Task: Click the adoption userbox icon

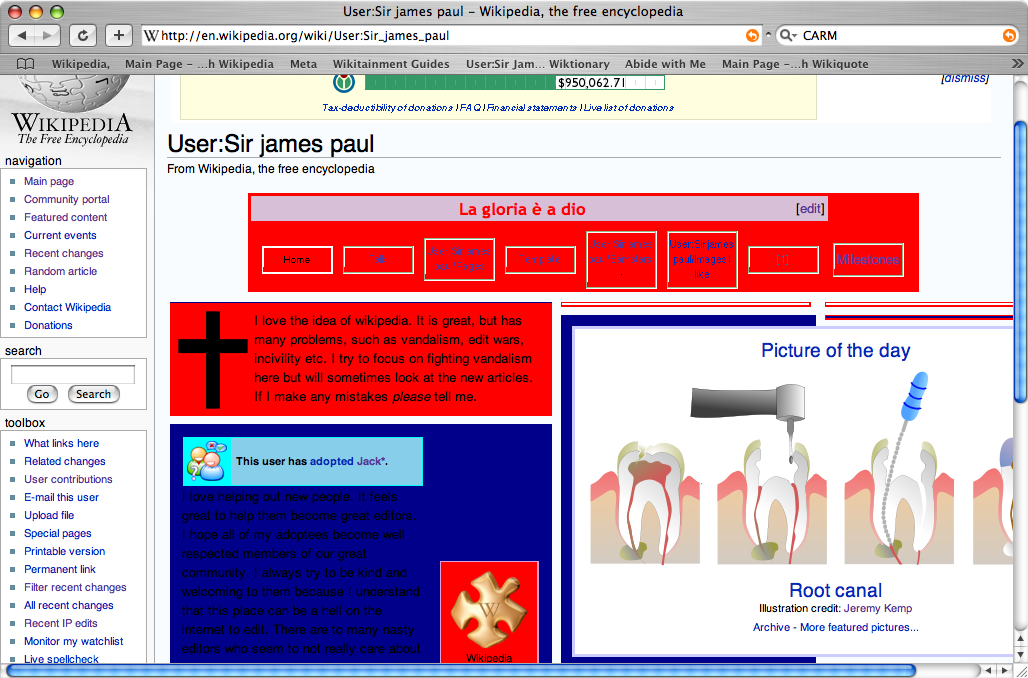Action: click(x=207, y=462)
